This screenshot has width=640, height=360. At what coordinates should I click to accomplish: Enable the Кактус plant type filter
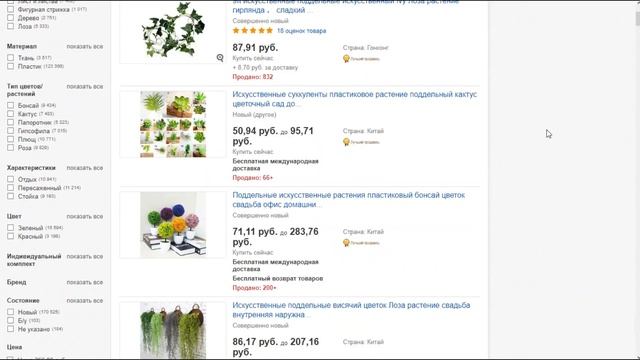pyautogui.click(x=11, y=114)
